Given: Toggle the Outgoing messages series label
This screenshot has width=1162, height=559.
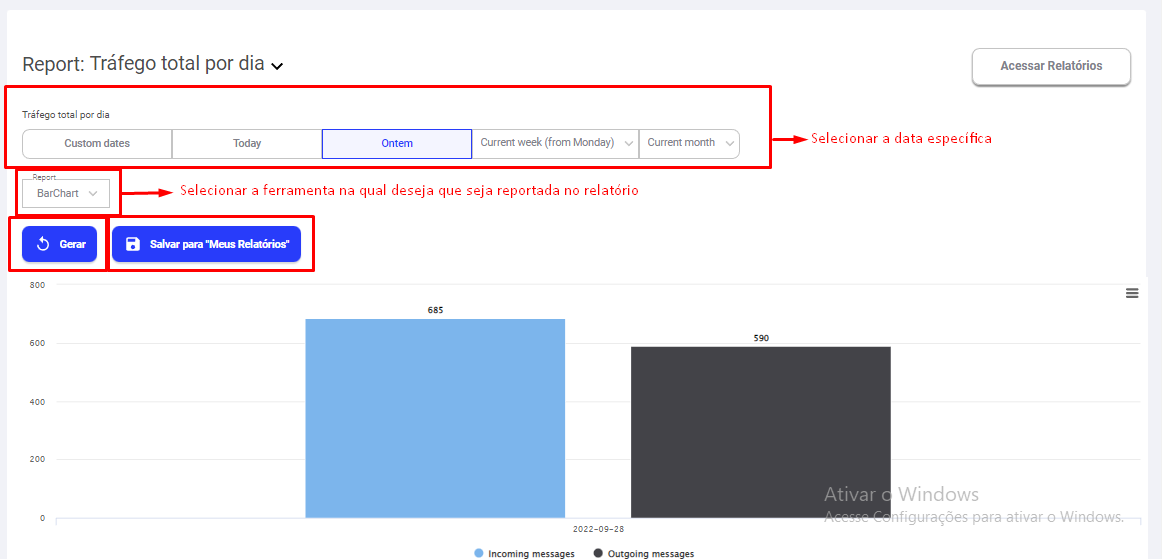Looking at the screenshot, I should point(650,553).
